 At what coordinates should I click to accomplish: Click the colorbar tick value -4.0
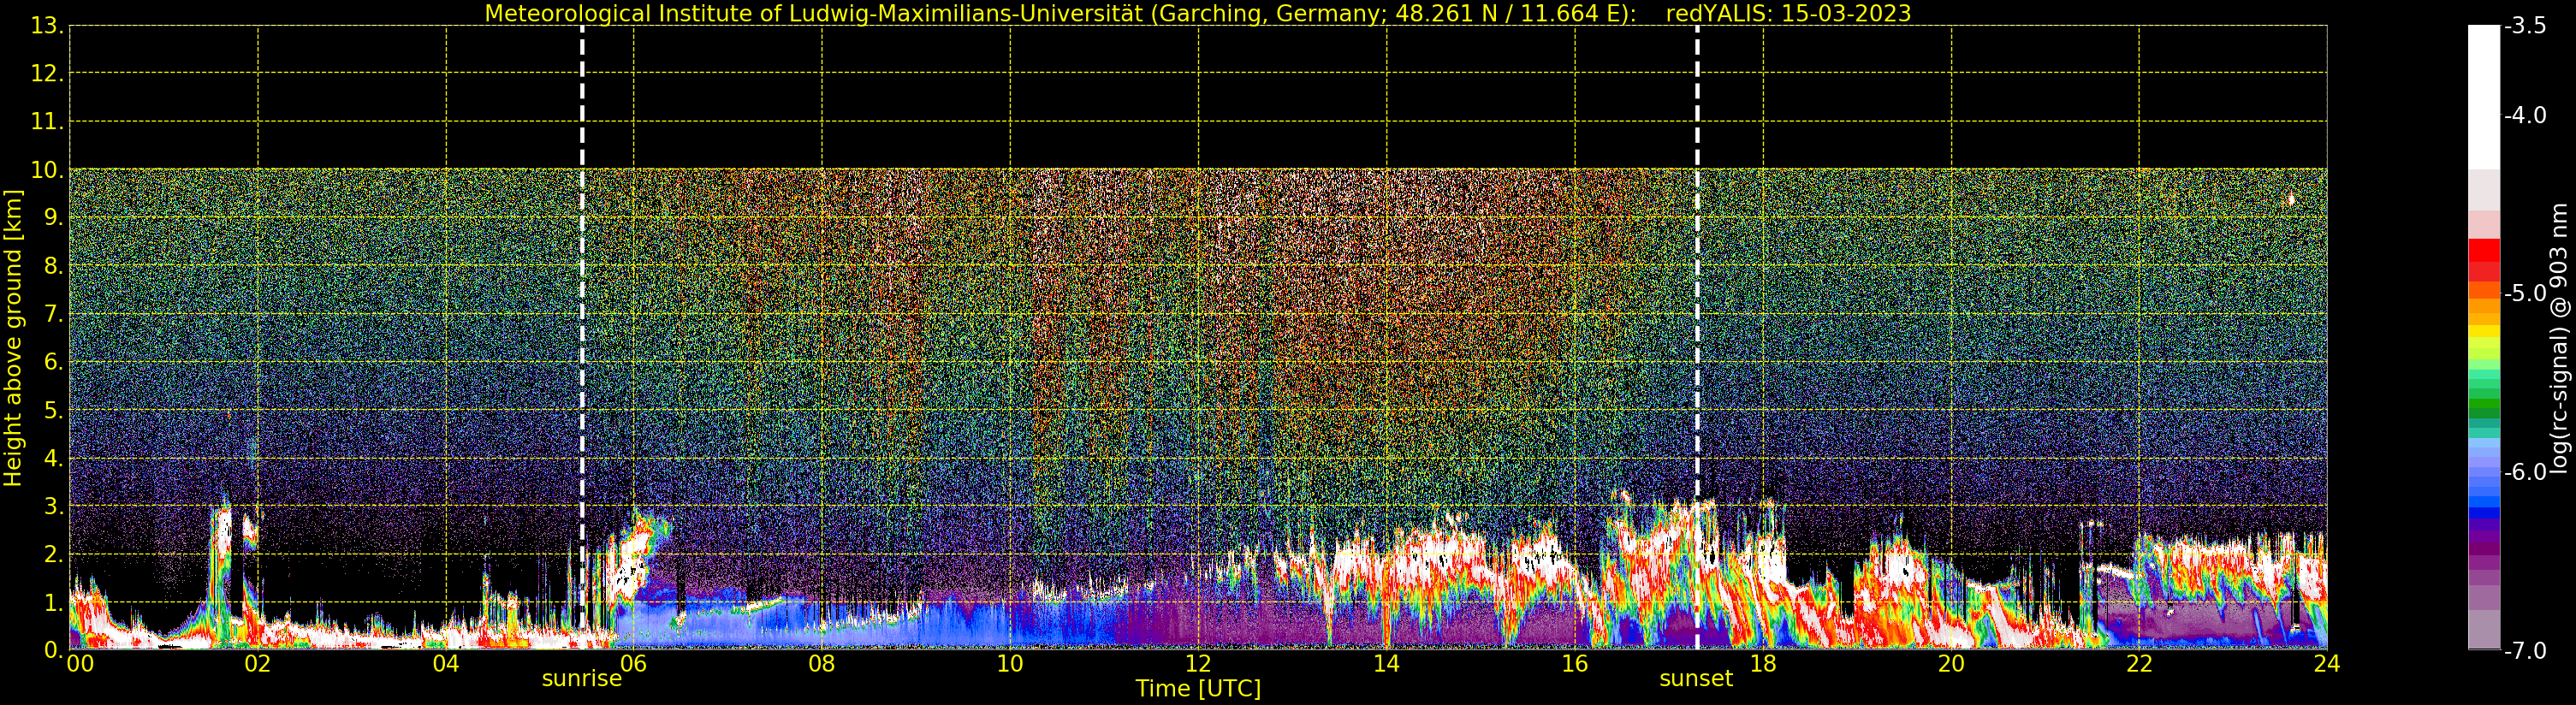tap(2525, 116)
